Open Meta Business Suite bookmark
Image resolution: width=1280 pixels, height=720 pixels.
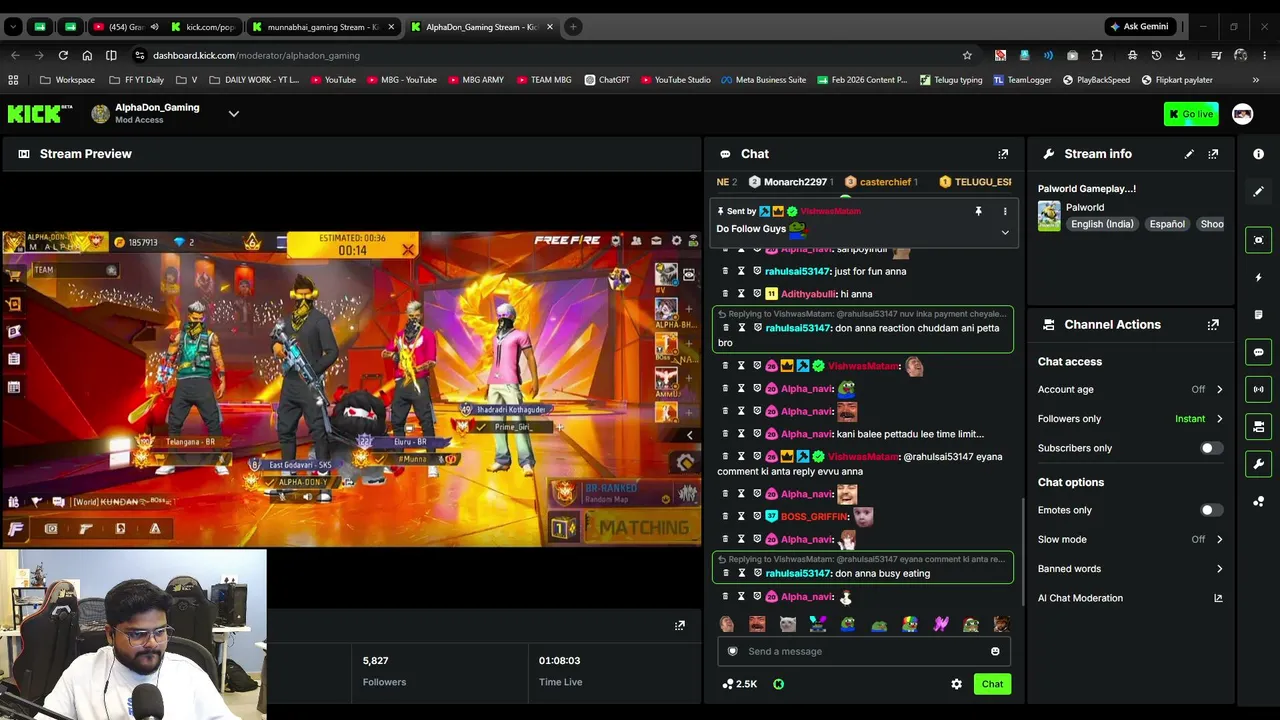point(763,80)
